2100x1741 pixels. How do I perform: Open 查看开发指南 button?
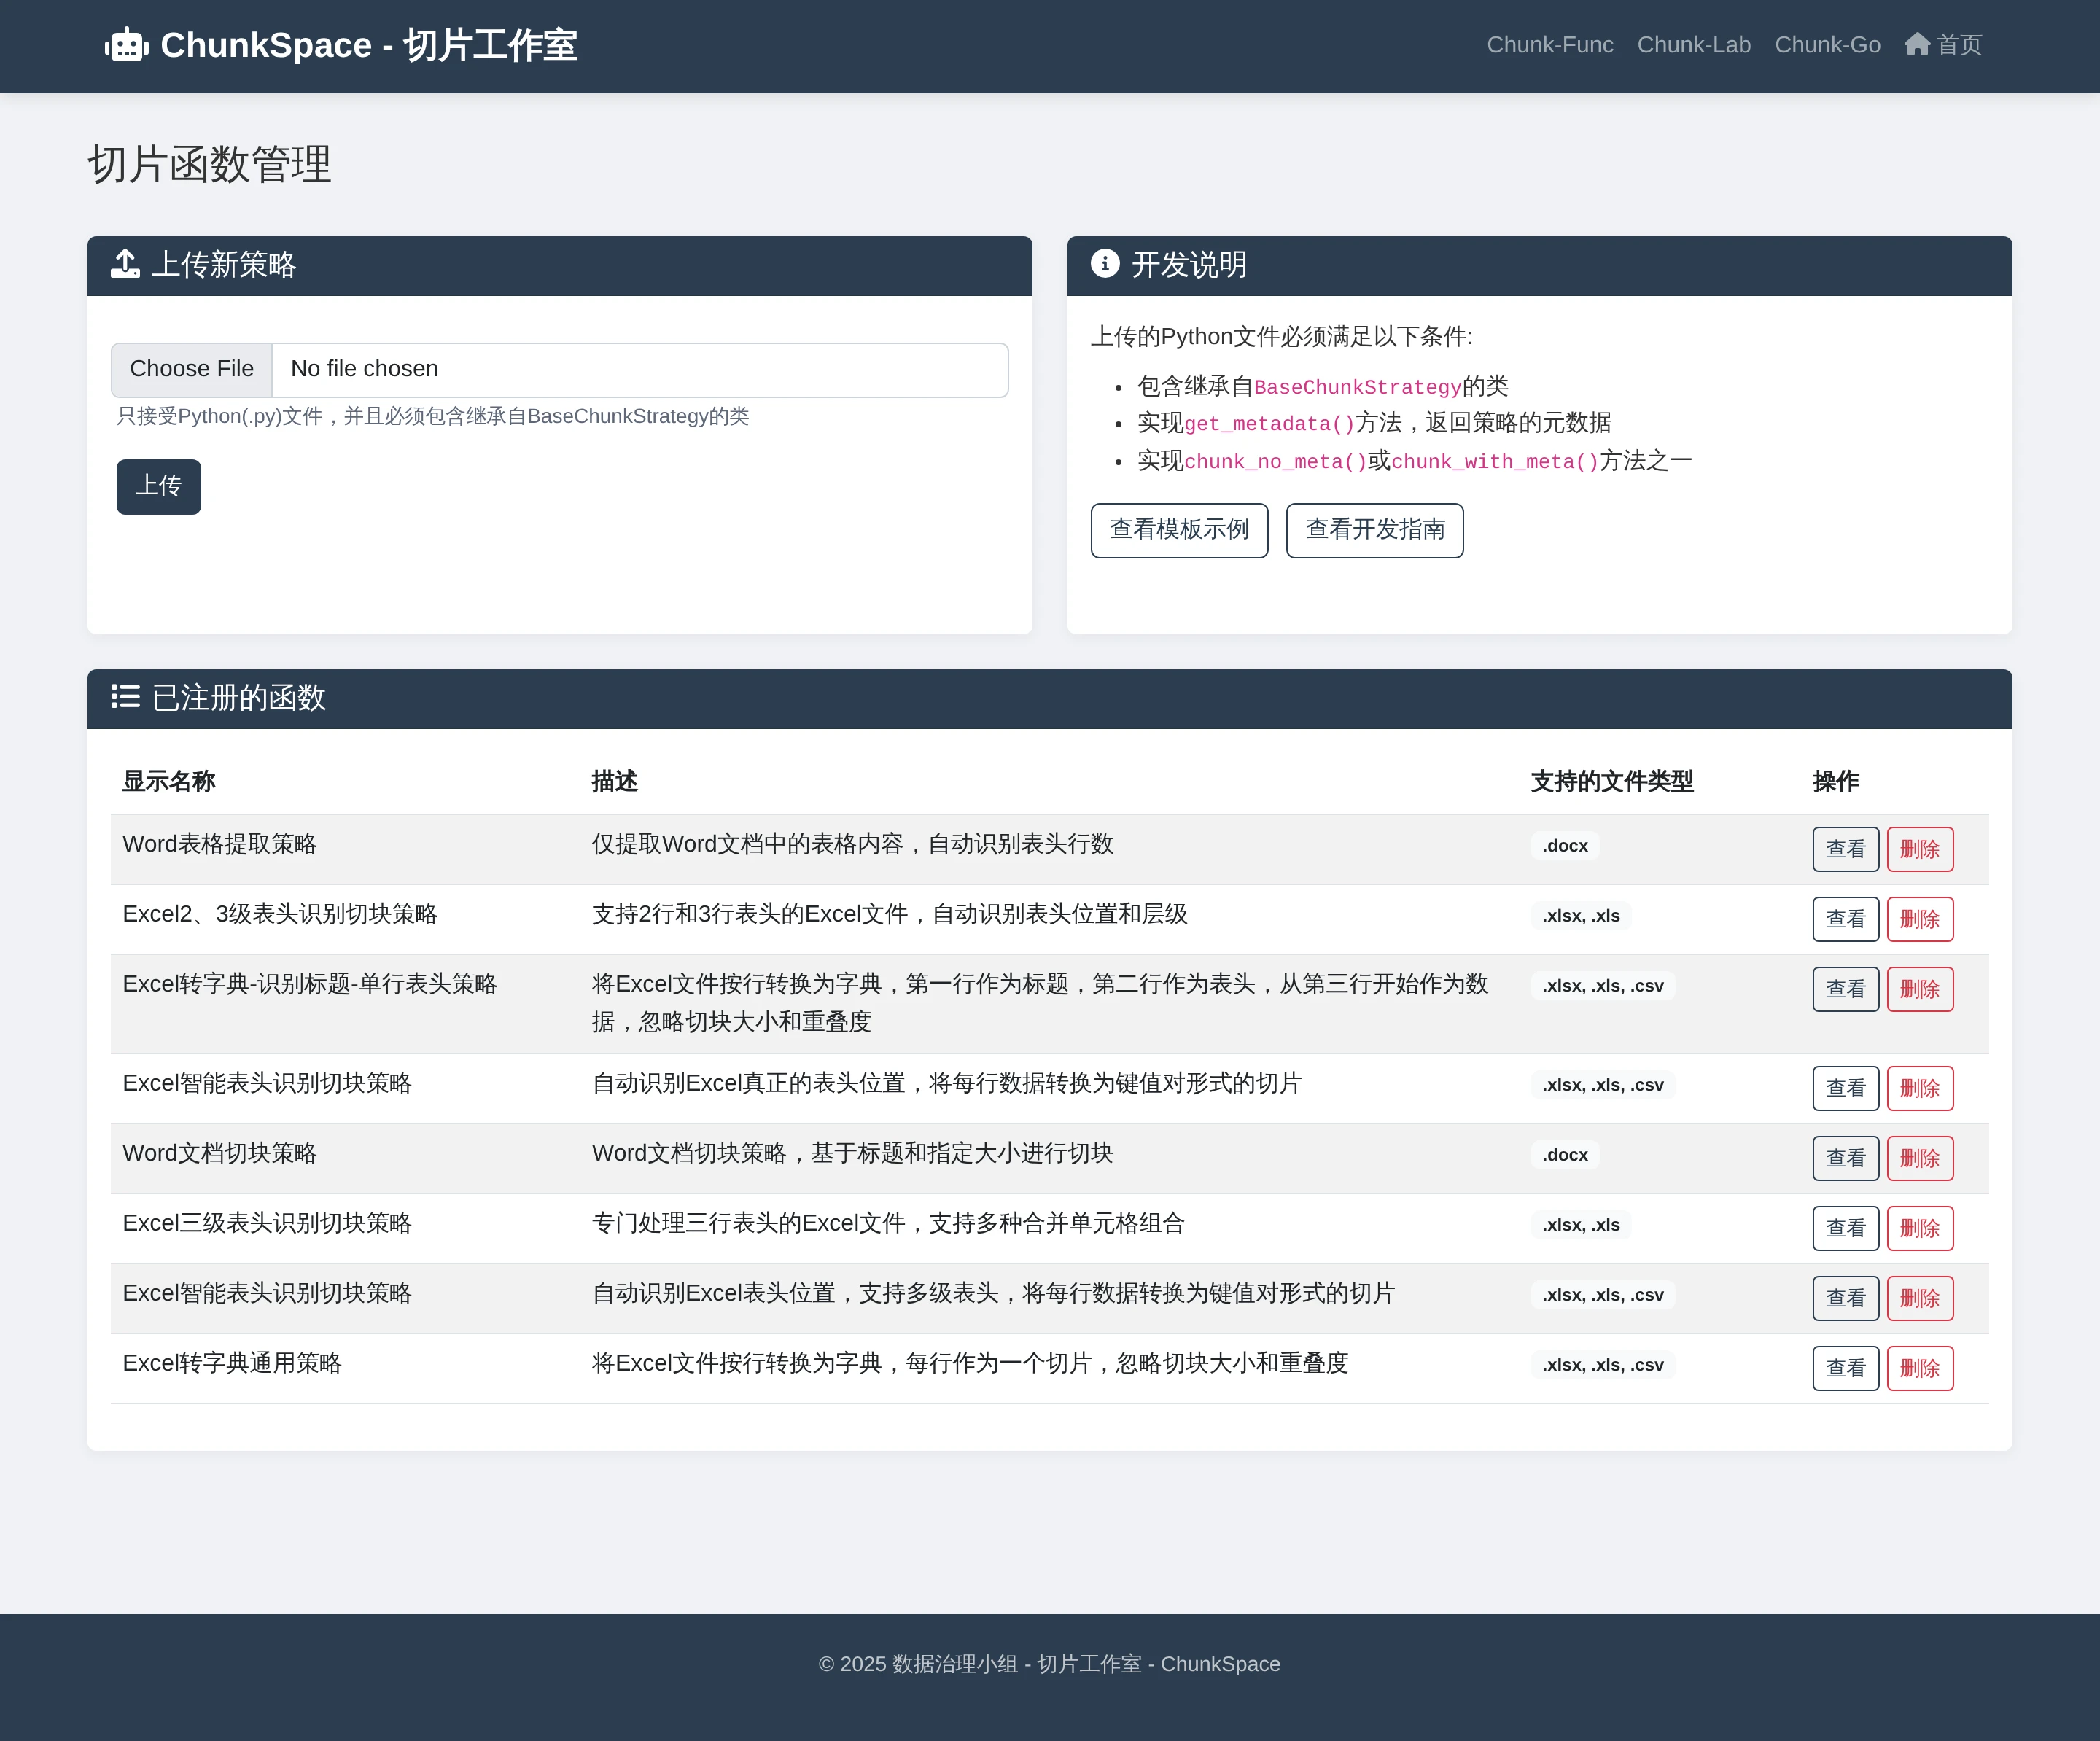pos(1374,530)
